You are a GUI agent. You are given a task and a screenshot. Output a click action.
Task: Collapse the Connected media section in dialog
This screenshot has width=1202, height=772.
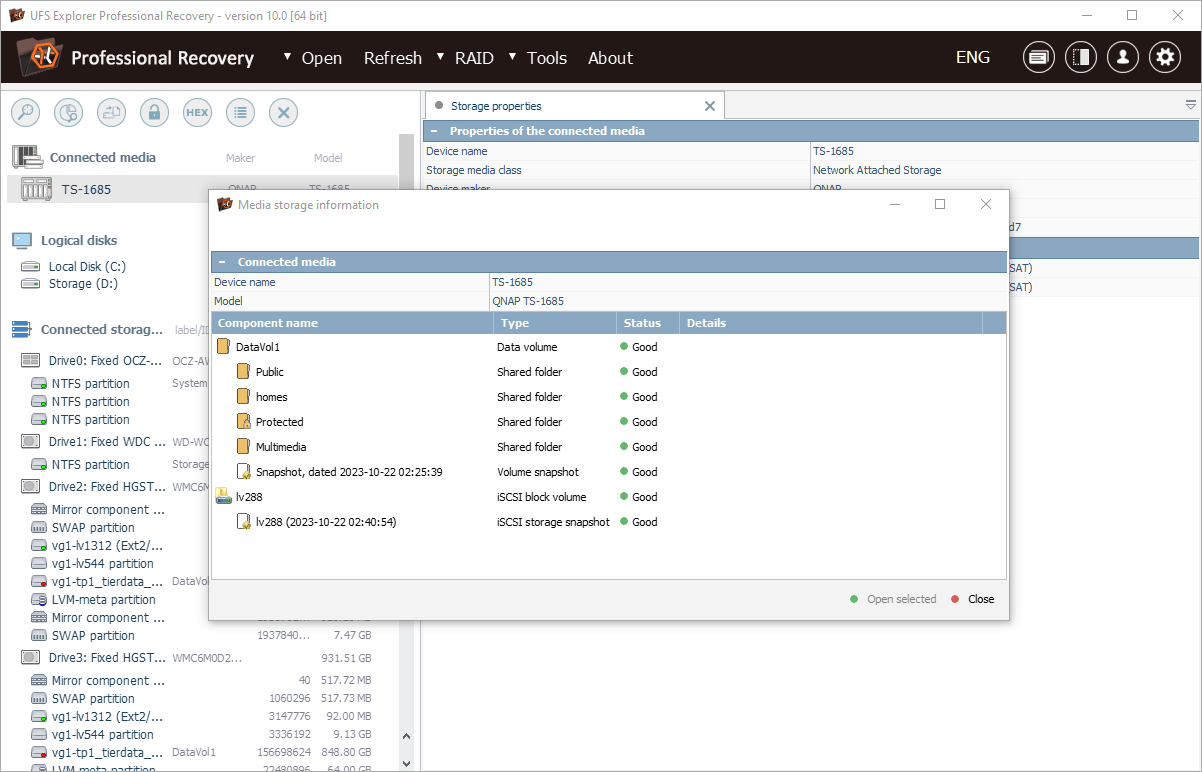coord(222,262)
